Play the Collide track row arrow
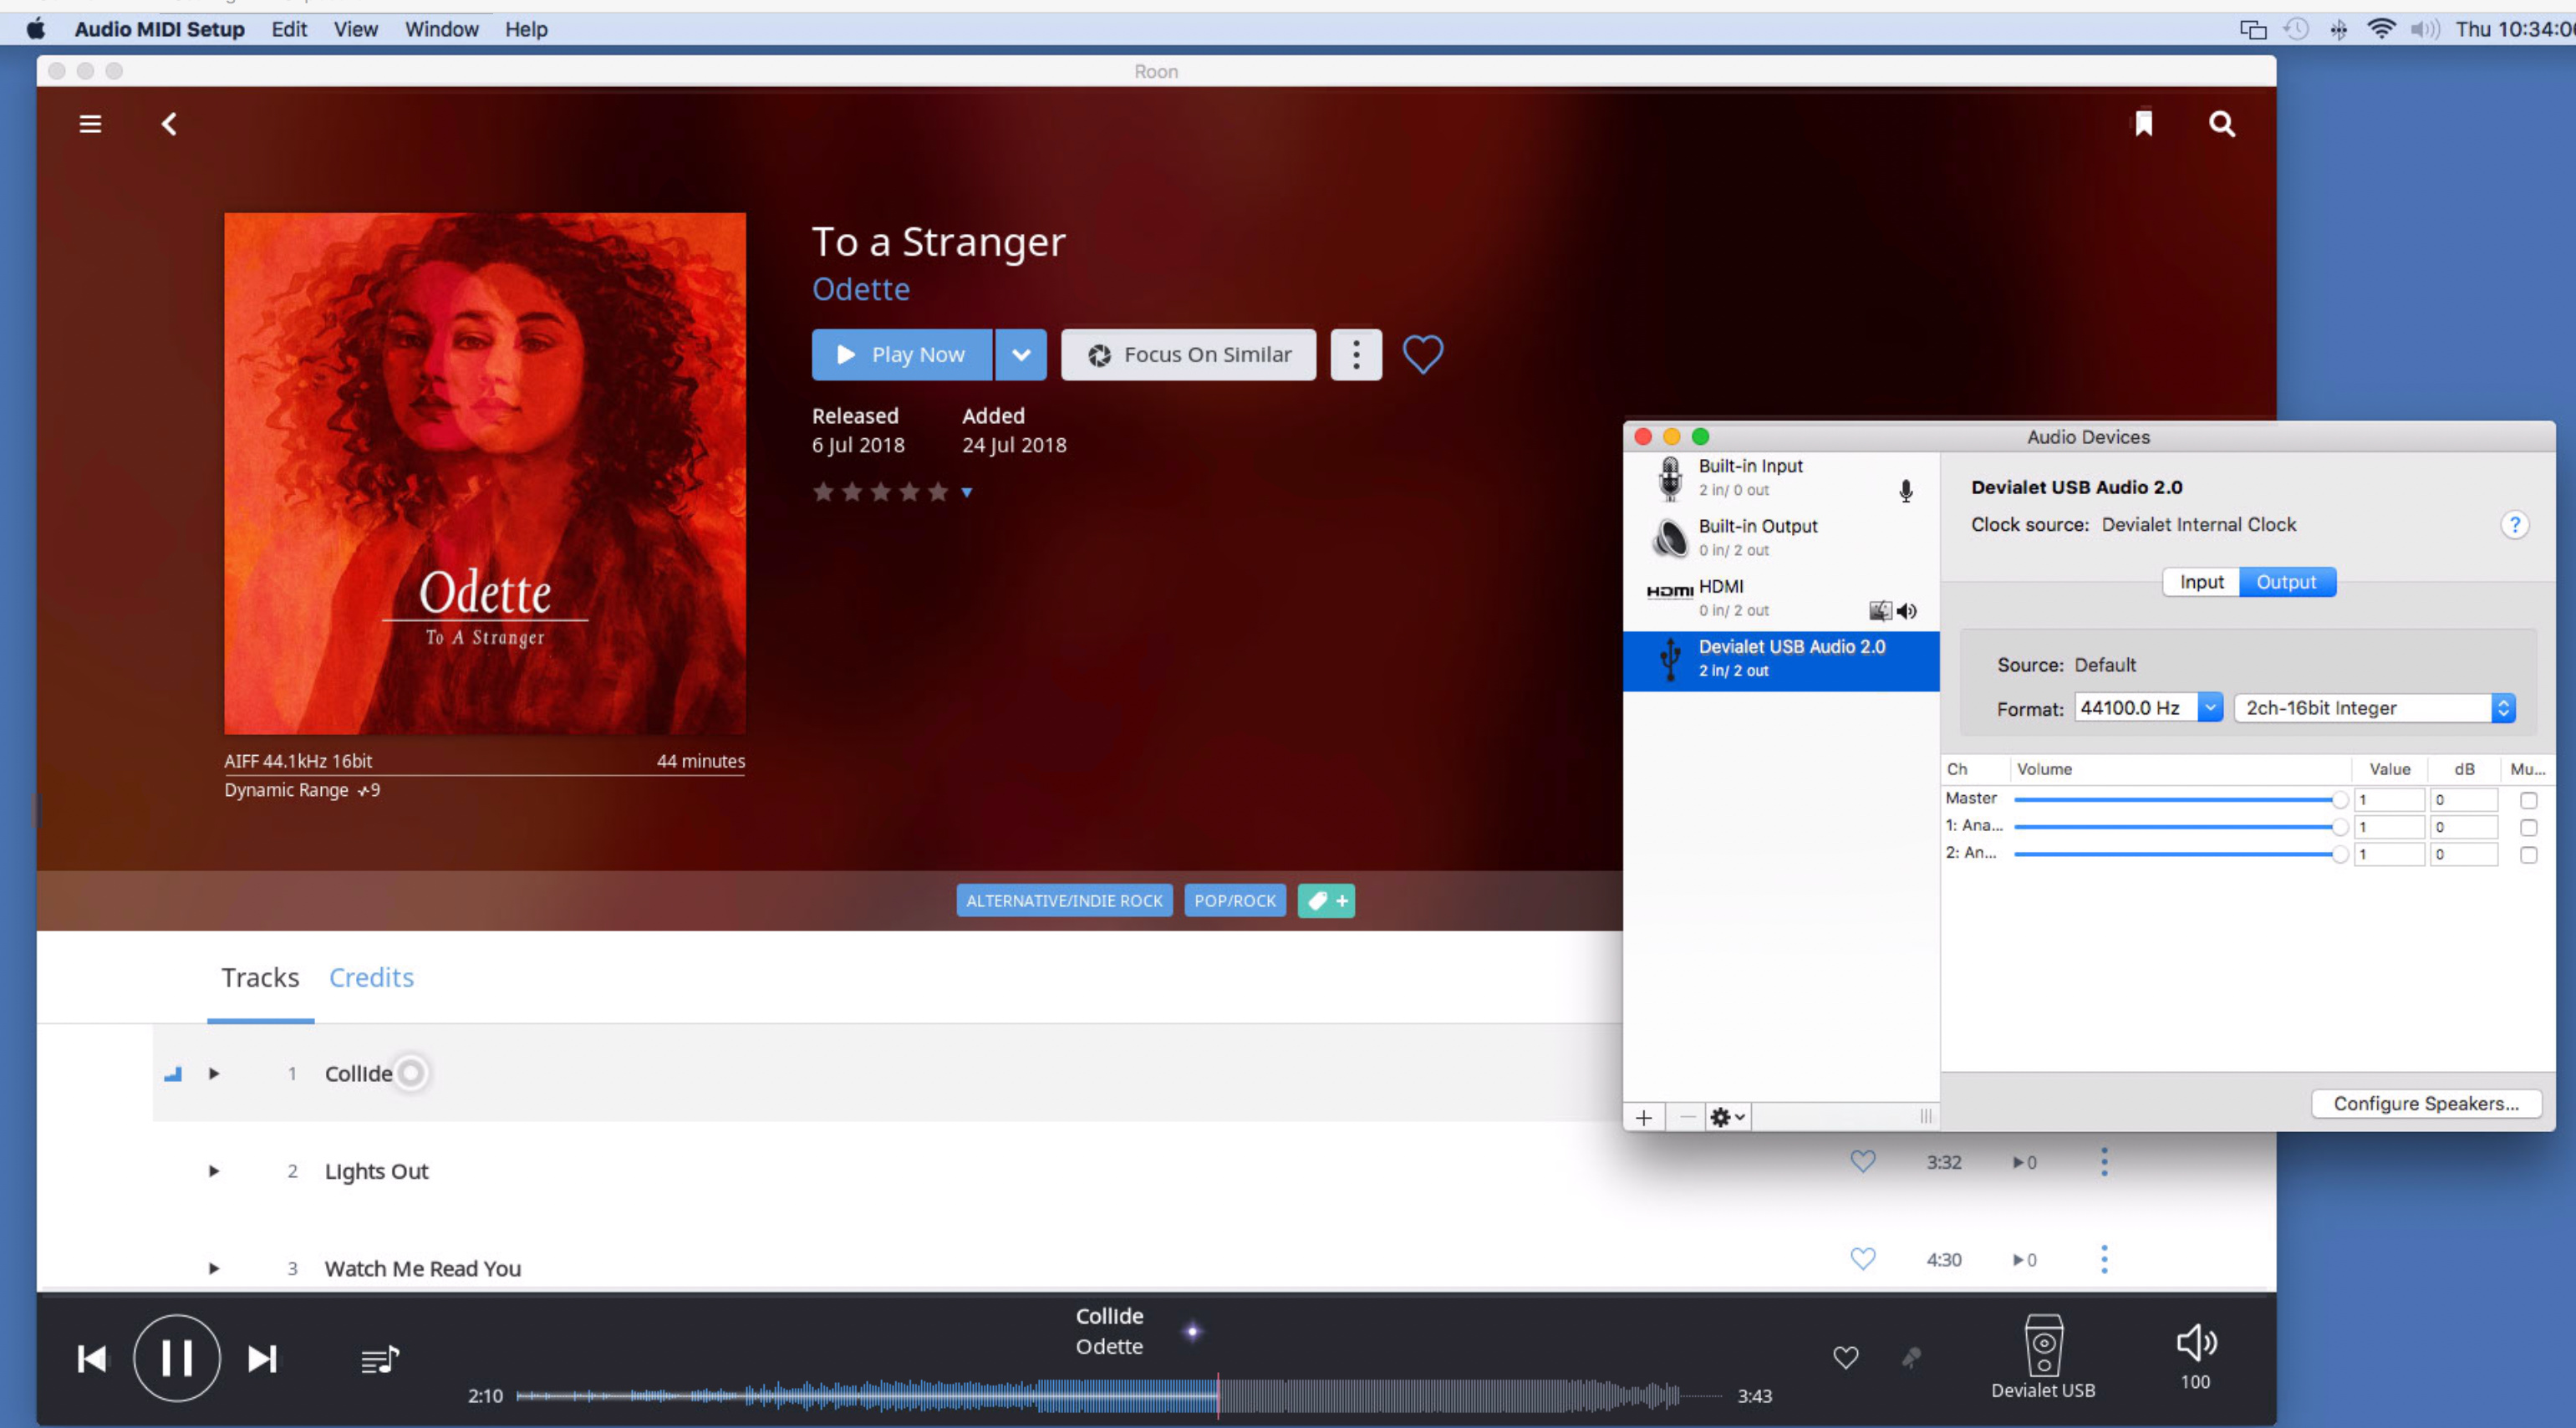Screen dimensions: 2576x1428 coord(213,1073)
